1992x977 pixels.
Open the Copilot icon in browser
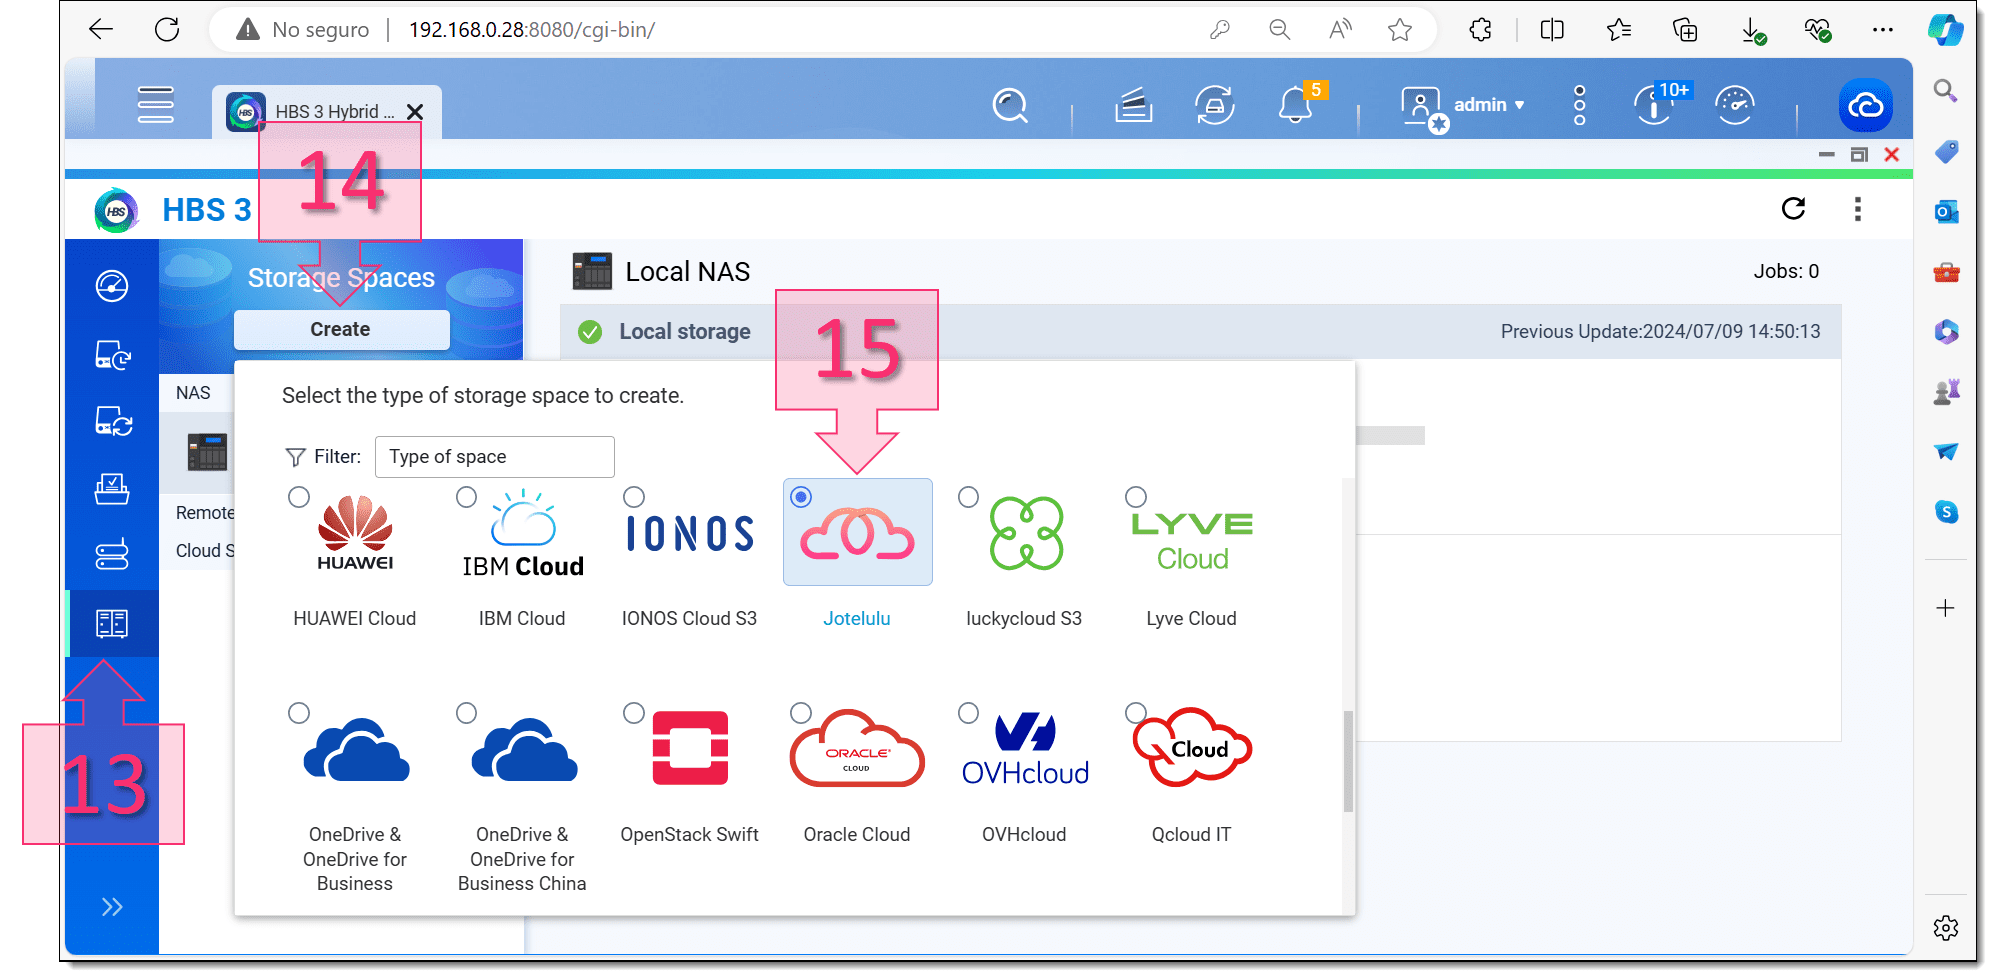pyautogui.click(x=1946, y=29)
